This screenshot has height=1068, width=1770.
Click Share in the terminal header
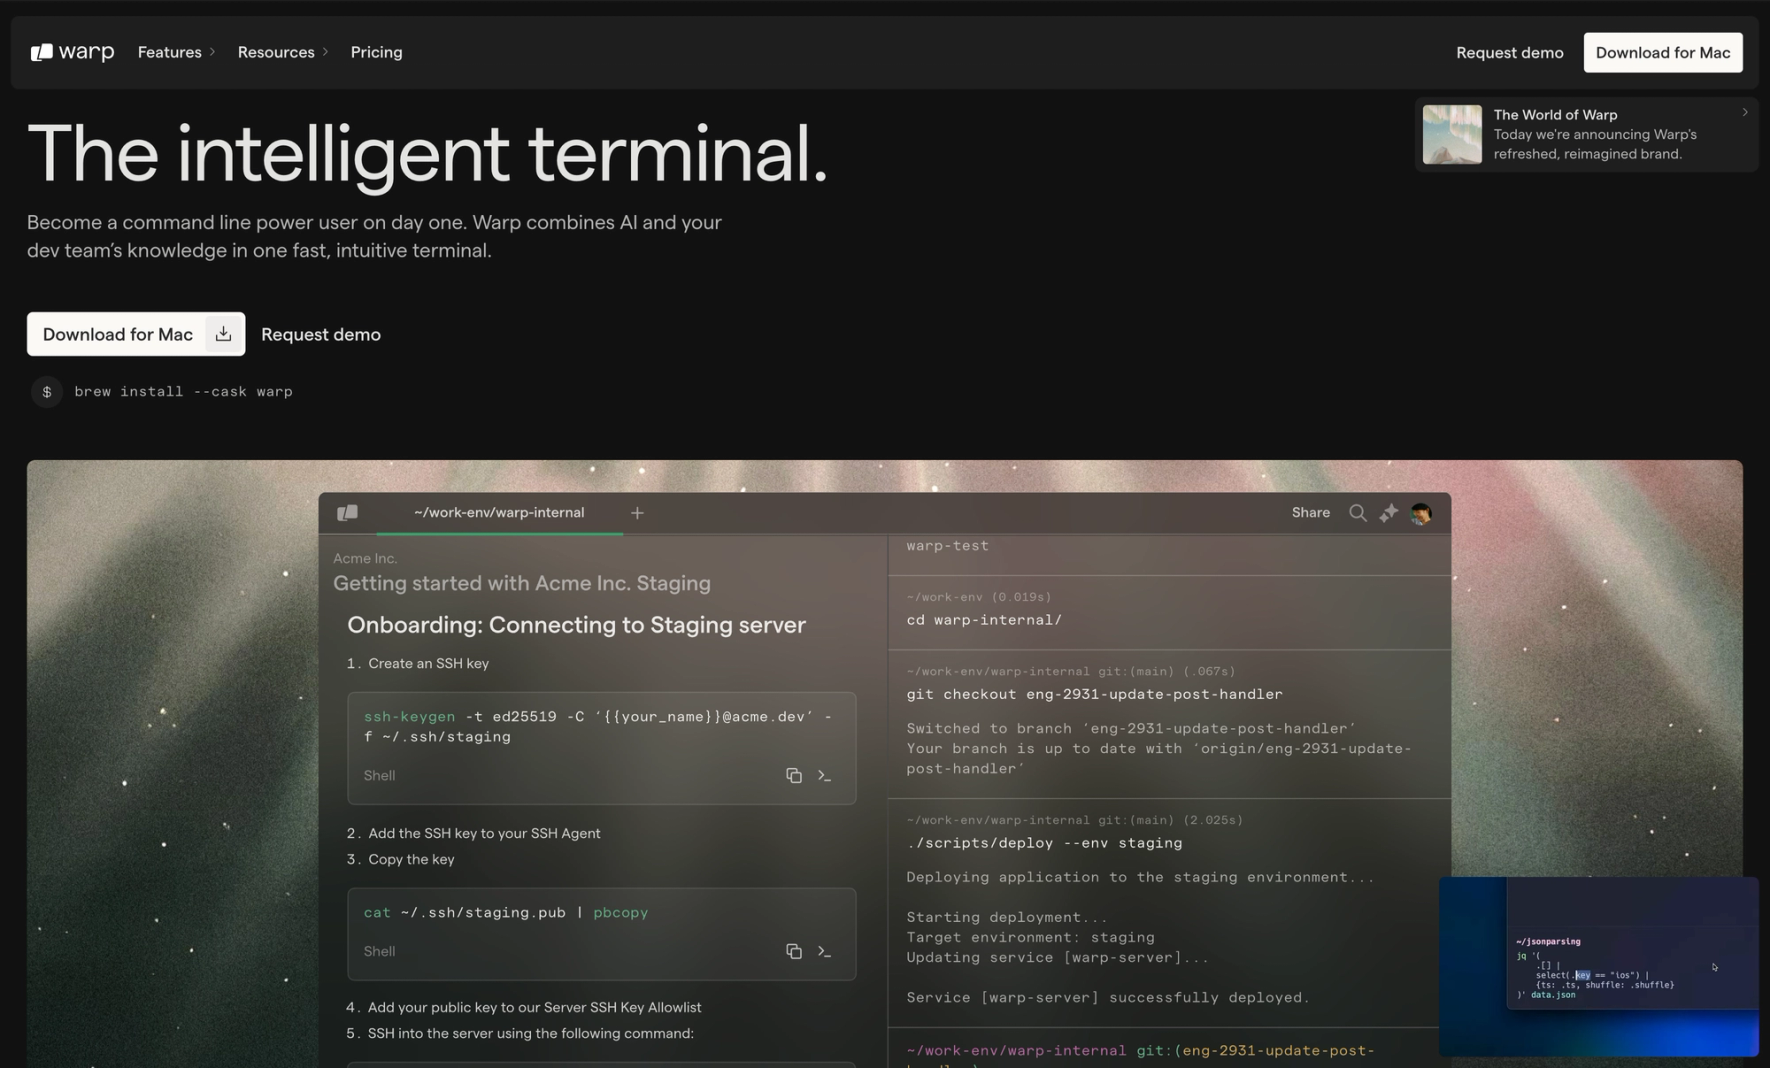[1310, 513]
